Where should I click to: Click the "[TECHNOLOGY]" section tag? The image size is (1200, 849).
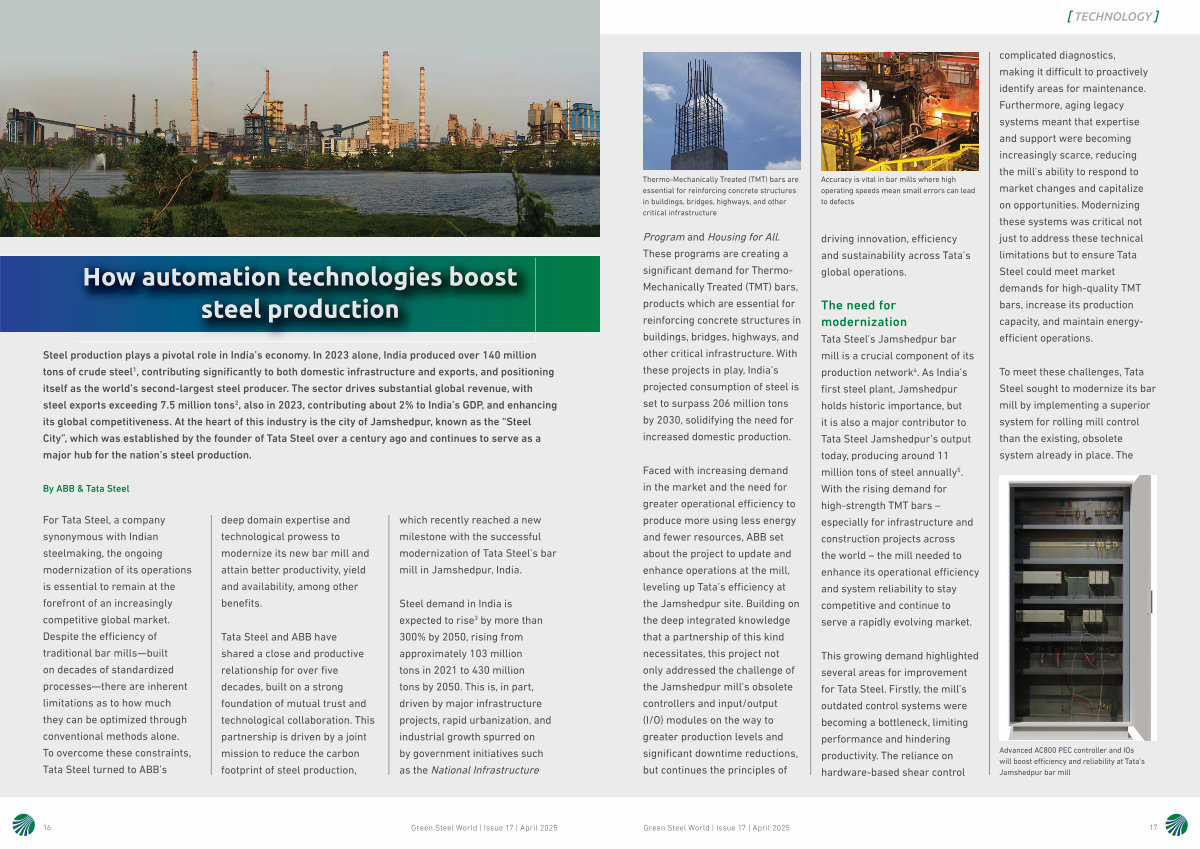click(1112, 16)
